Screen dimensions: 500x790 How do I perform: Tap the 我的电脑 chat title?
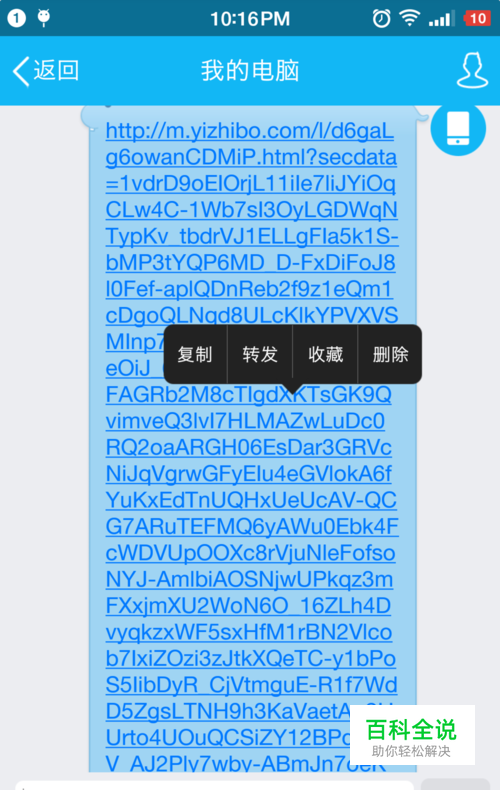tap(250, 71)
